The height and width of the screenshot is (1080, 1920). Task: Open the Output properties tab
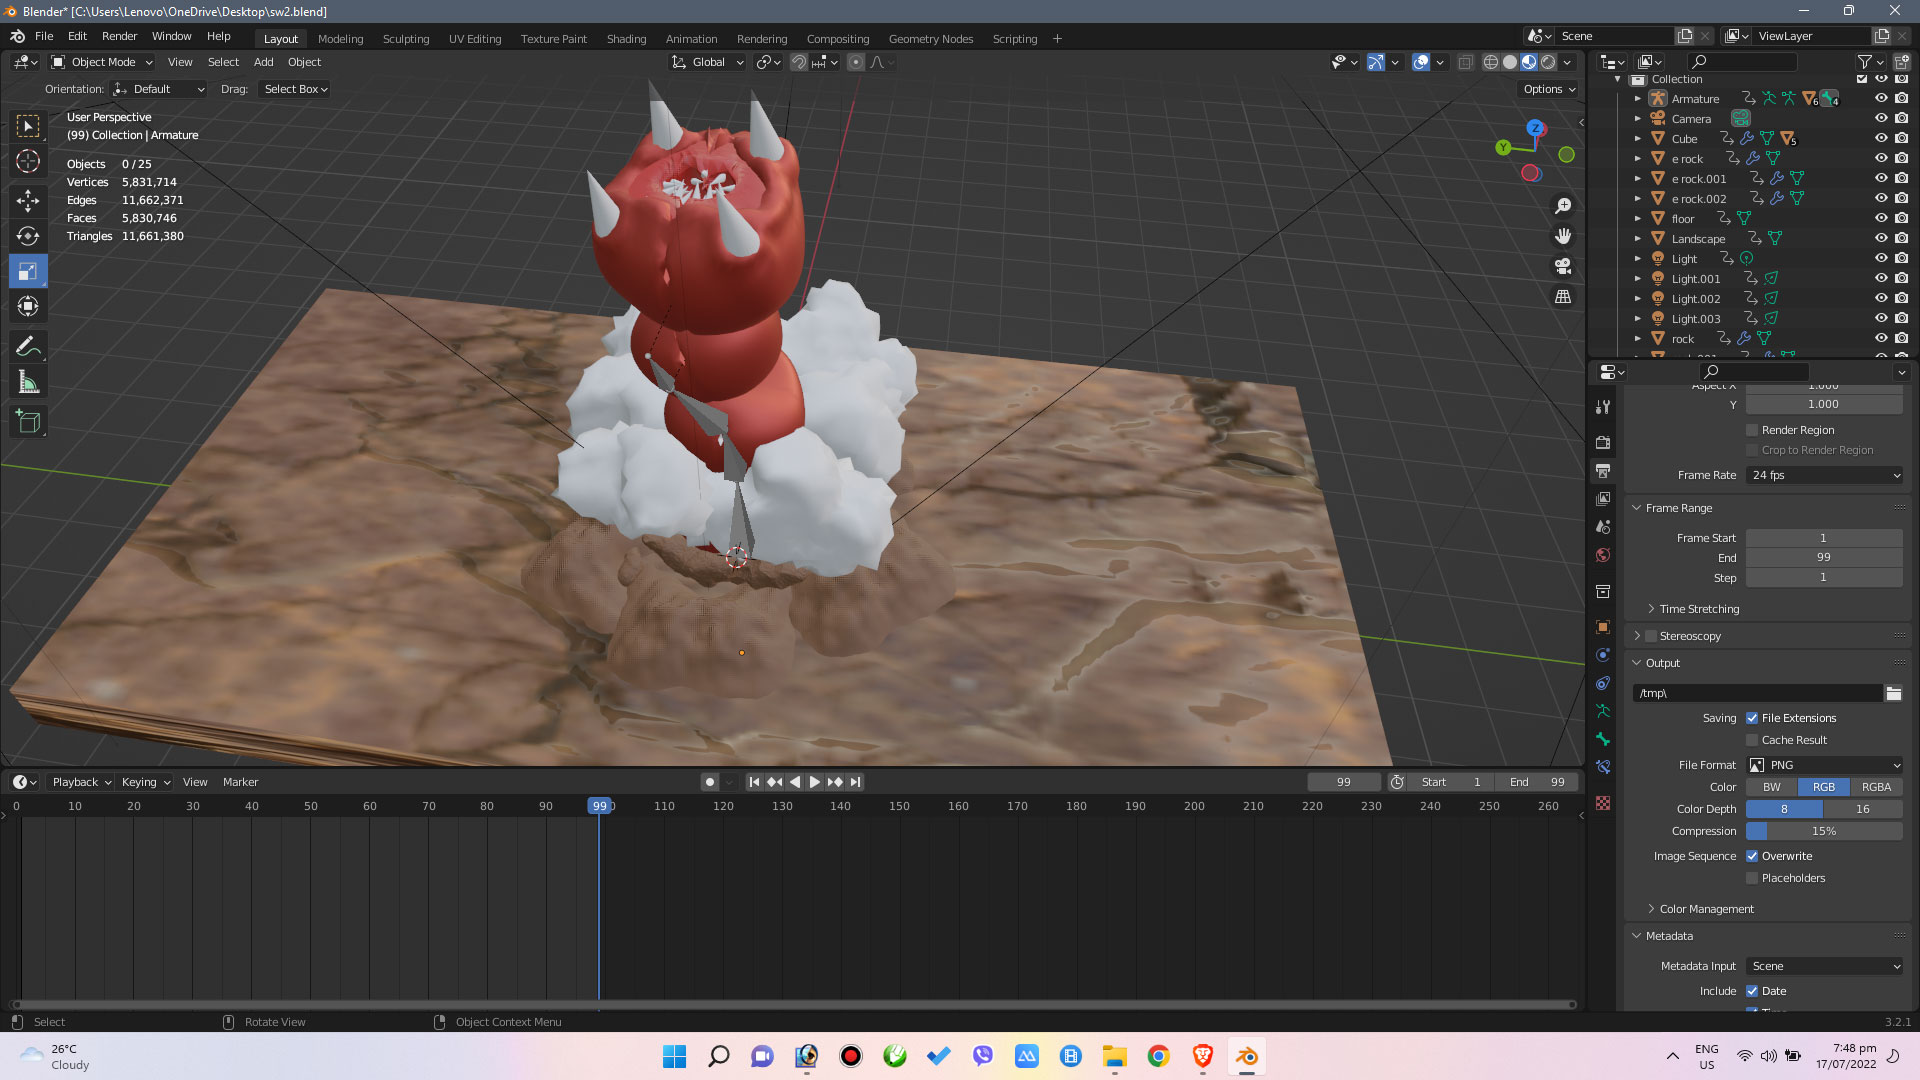click(1603, 470)
